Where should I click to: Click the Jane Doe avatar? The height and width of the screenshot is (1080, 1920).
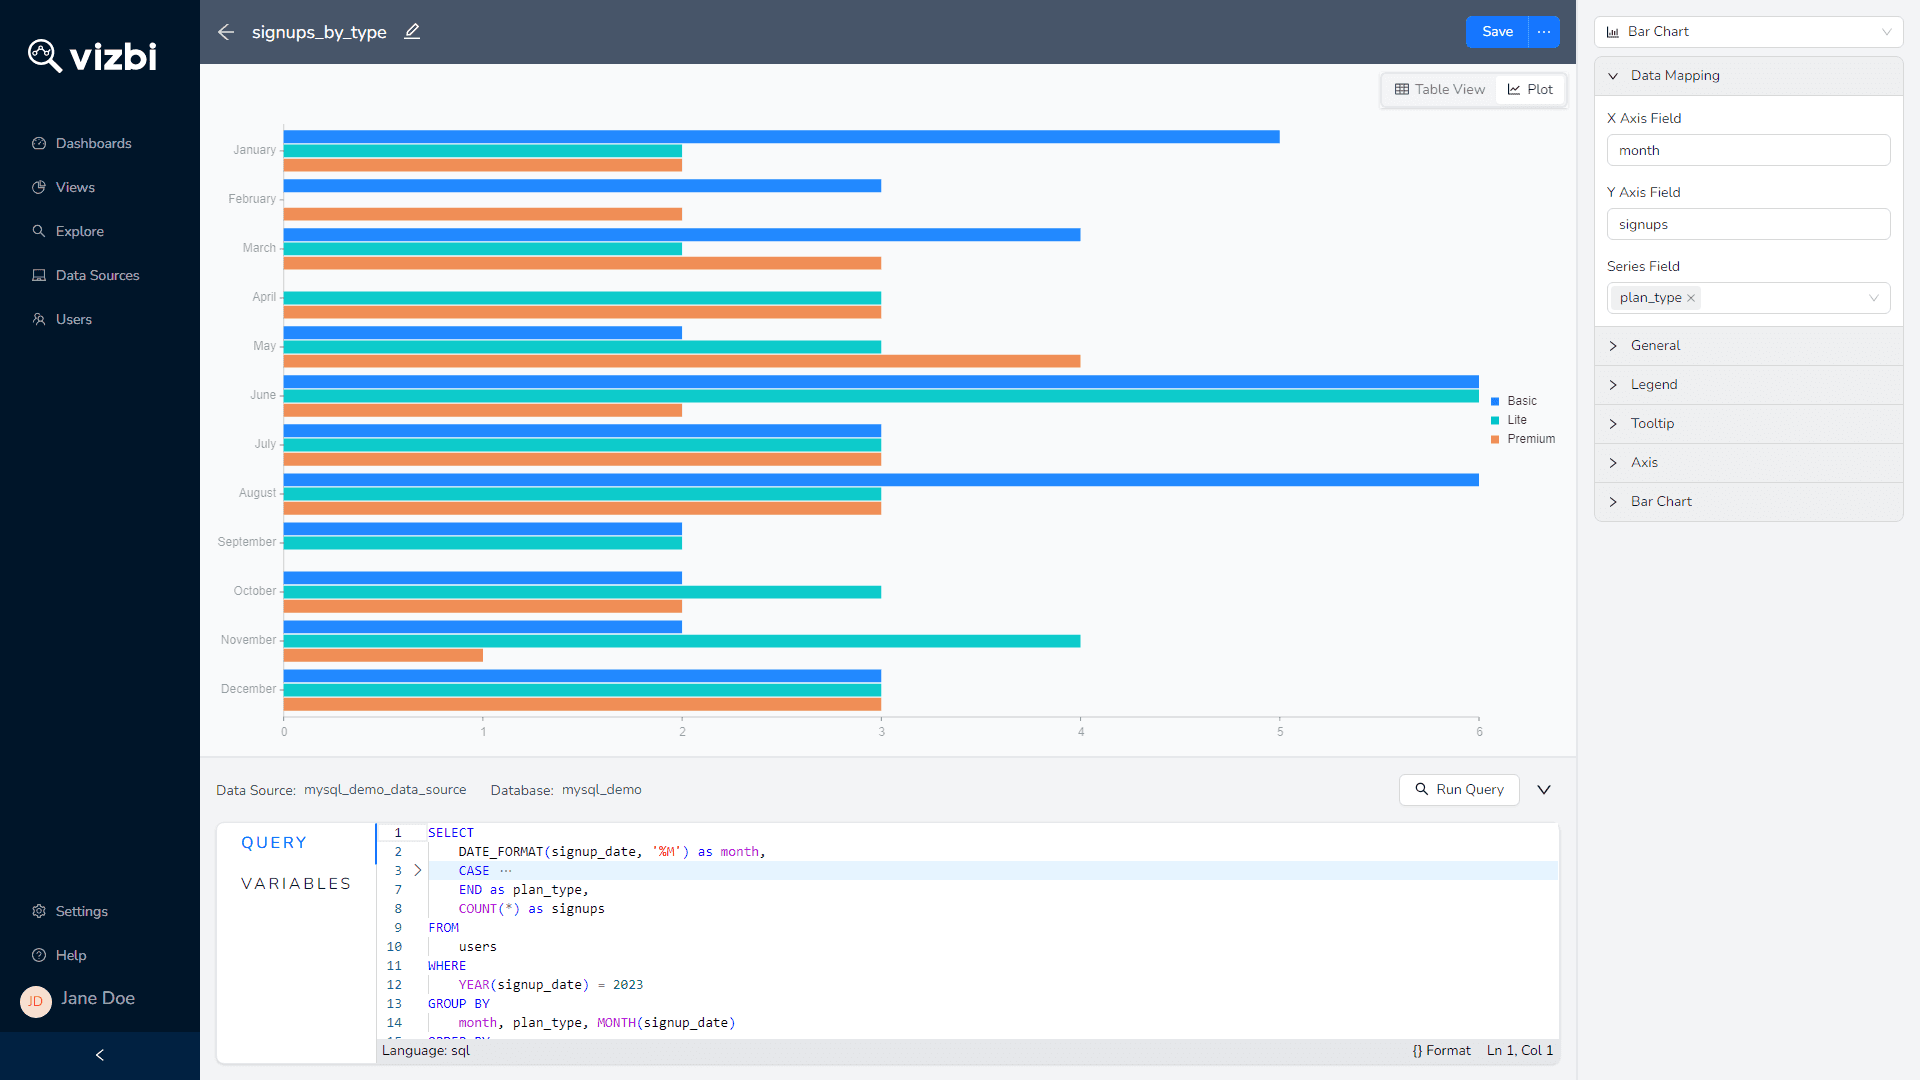pos(36,1001)
